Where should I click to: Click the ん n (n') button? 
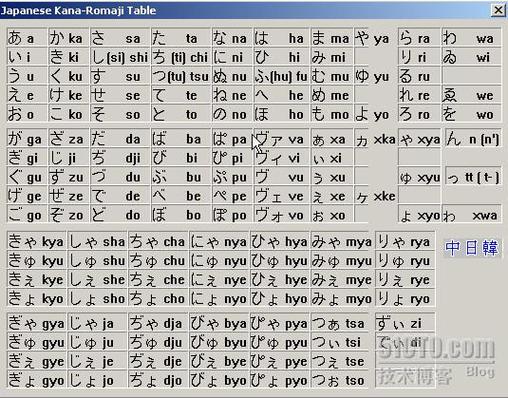click(x=473, y=139)
